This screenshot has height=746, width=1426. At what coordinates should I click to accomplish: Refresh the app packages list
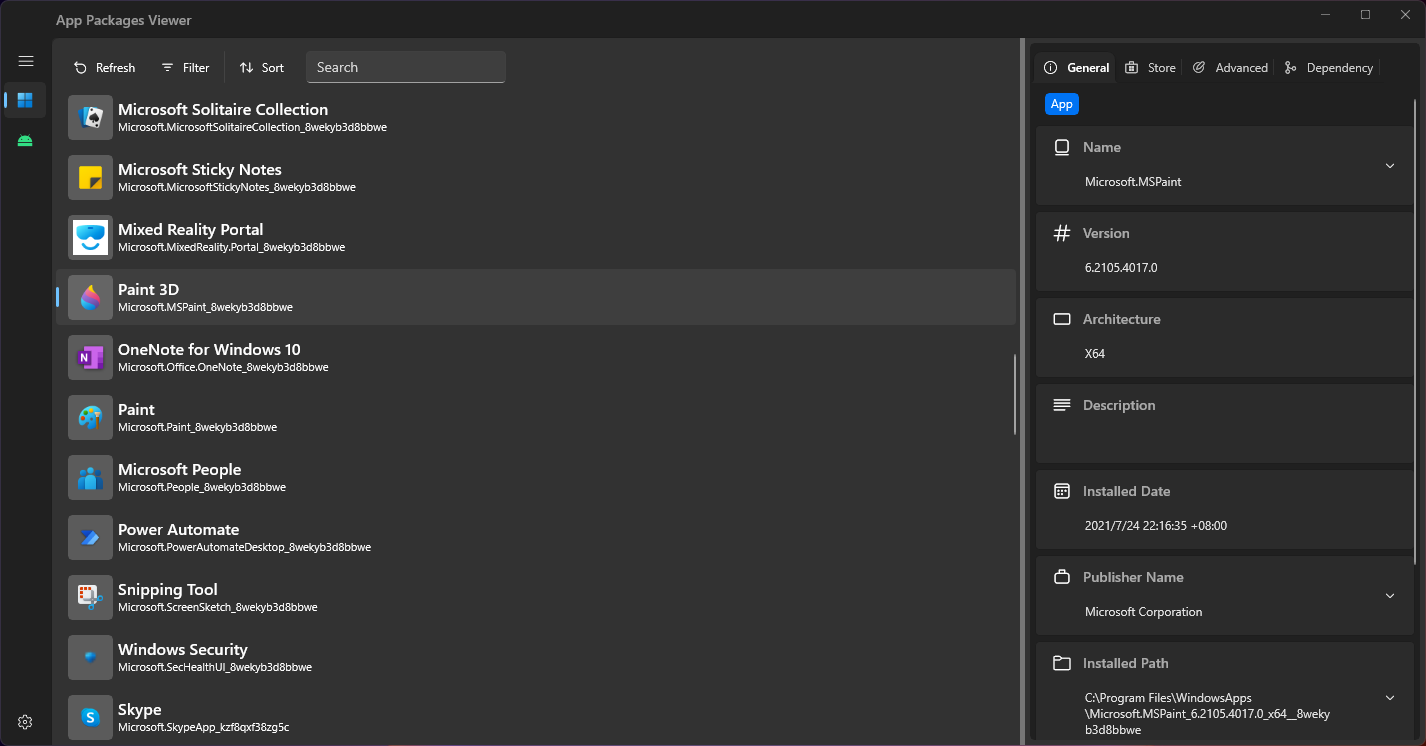(x=105, y=68)
